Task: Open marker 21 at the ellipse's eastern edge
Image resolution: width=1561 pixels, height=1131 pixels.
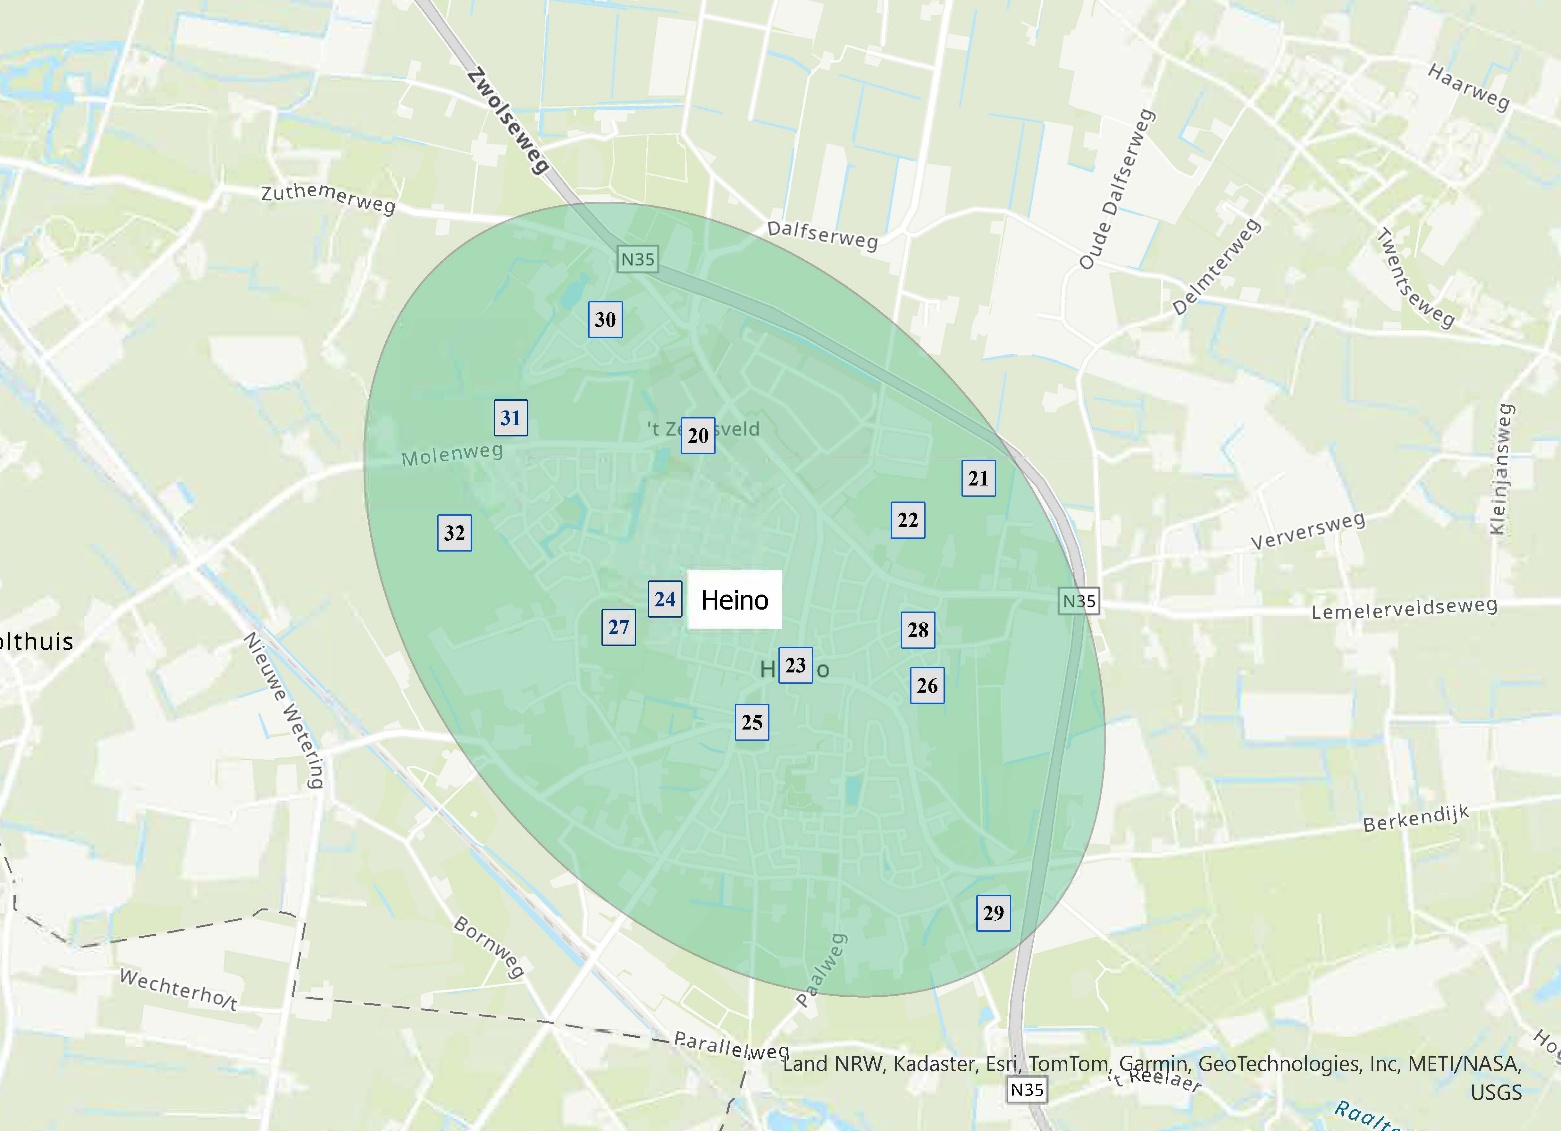Action: 978,478
